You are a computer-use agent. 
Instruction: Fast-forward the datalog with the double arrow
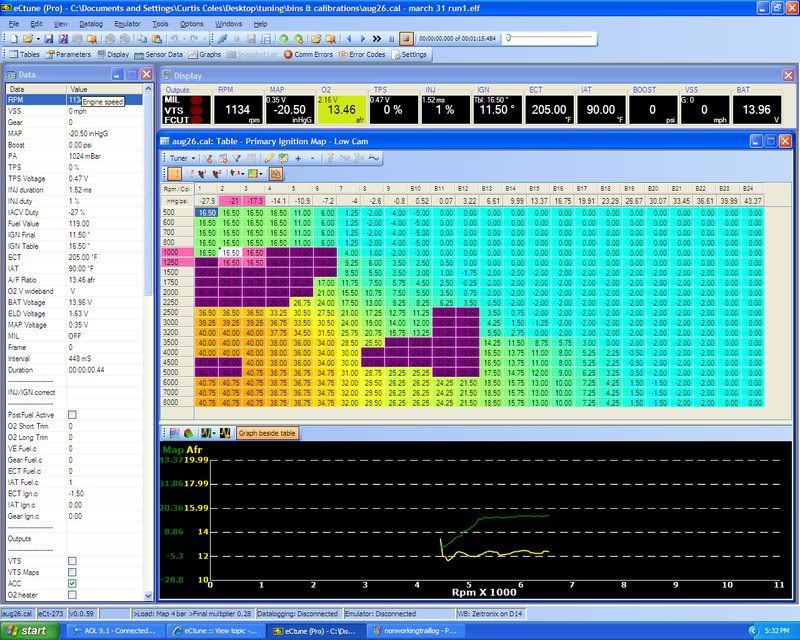[377, 39]
